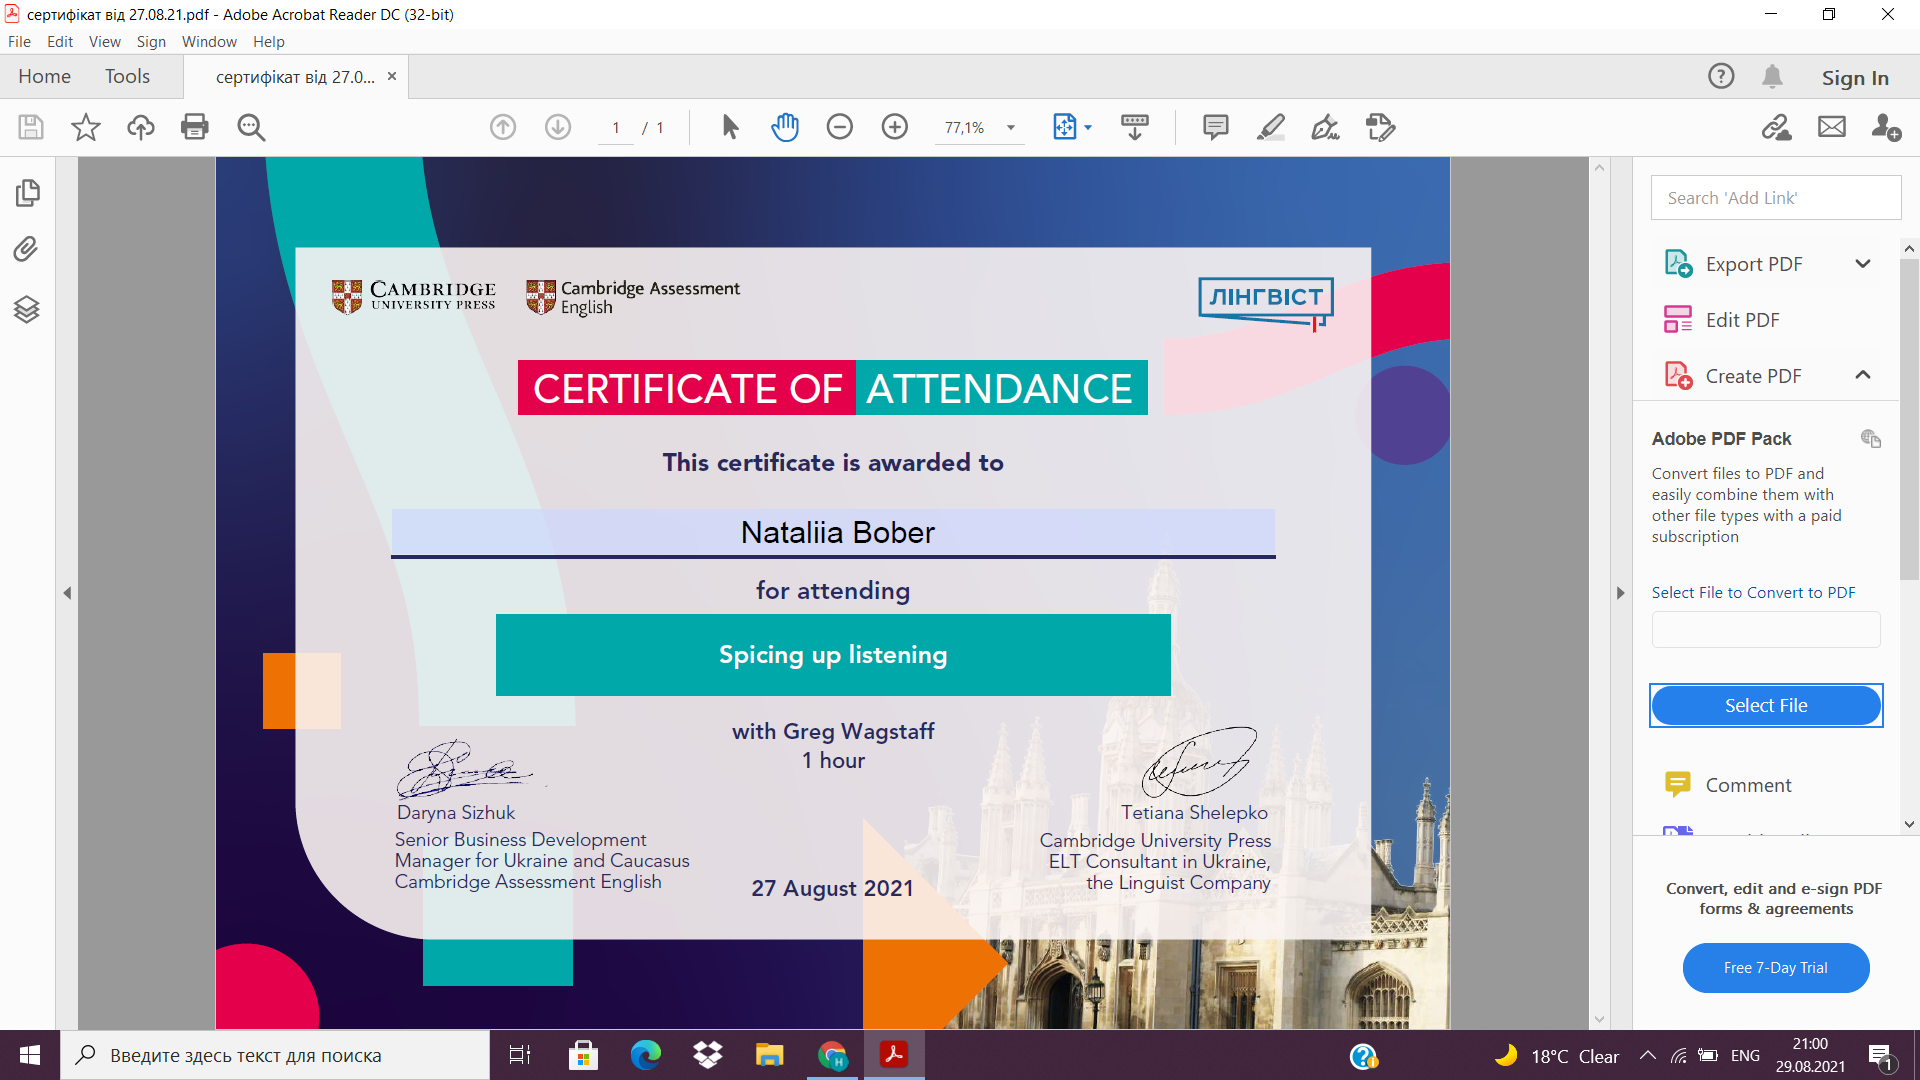Click the Print file icon
1920x1080 pixels.
click(x=195, y=127)
